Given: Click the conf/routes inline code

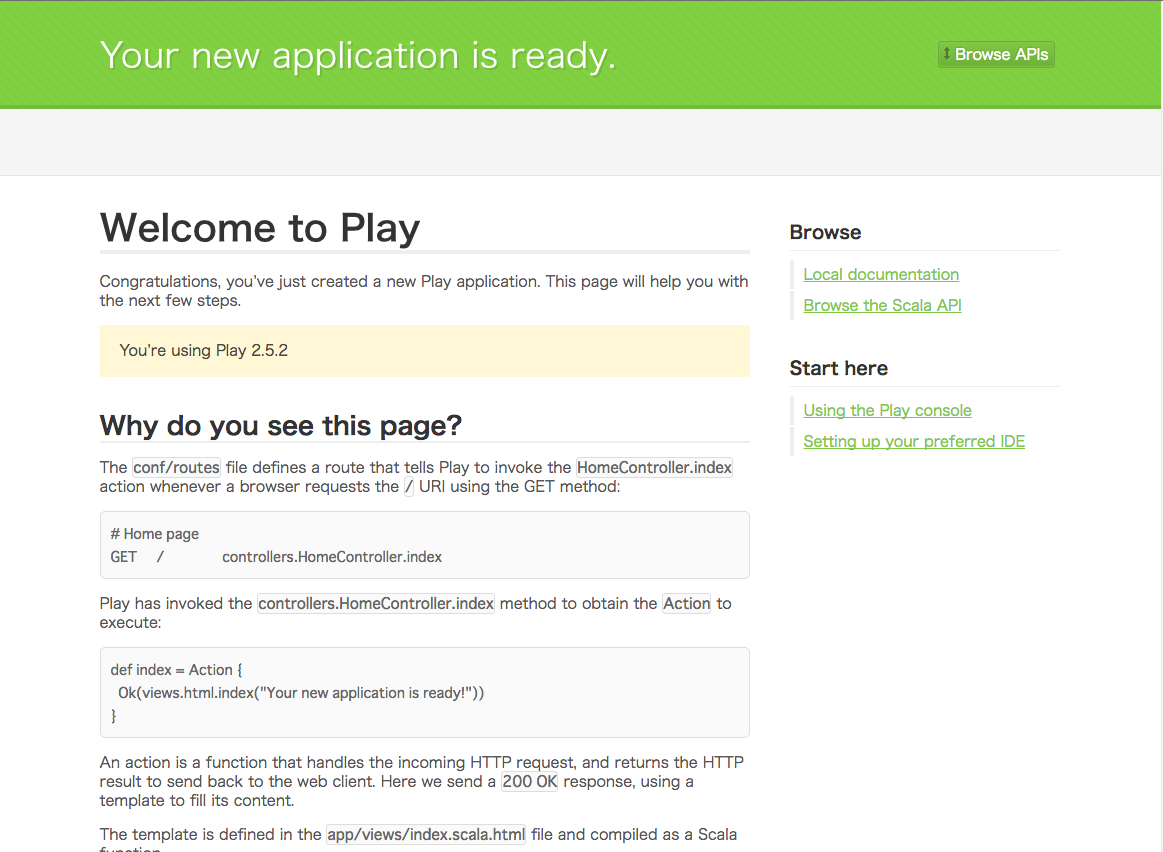Looking at the screenshot, I should click(x=177, y=467).
